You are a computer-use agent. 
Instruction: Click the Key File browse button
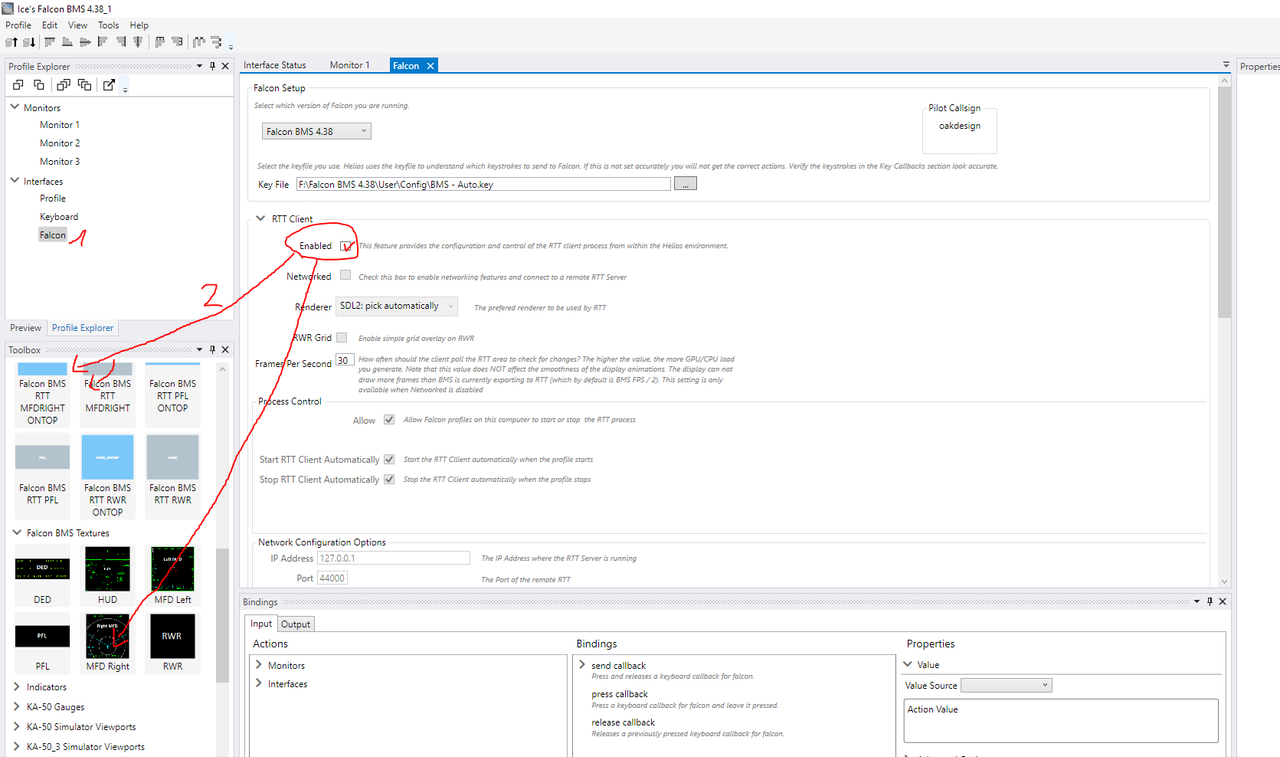[685, 184]
